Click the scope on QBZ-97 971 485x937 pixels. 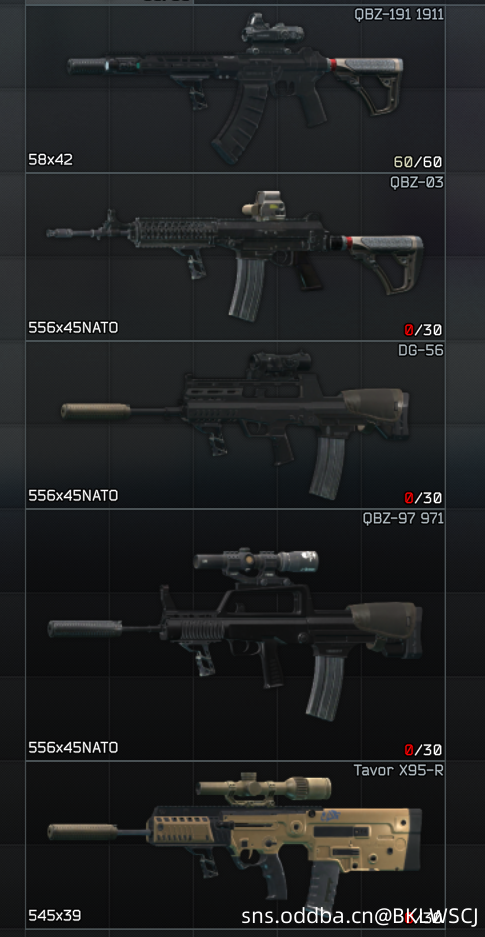click(256, 562)
